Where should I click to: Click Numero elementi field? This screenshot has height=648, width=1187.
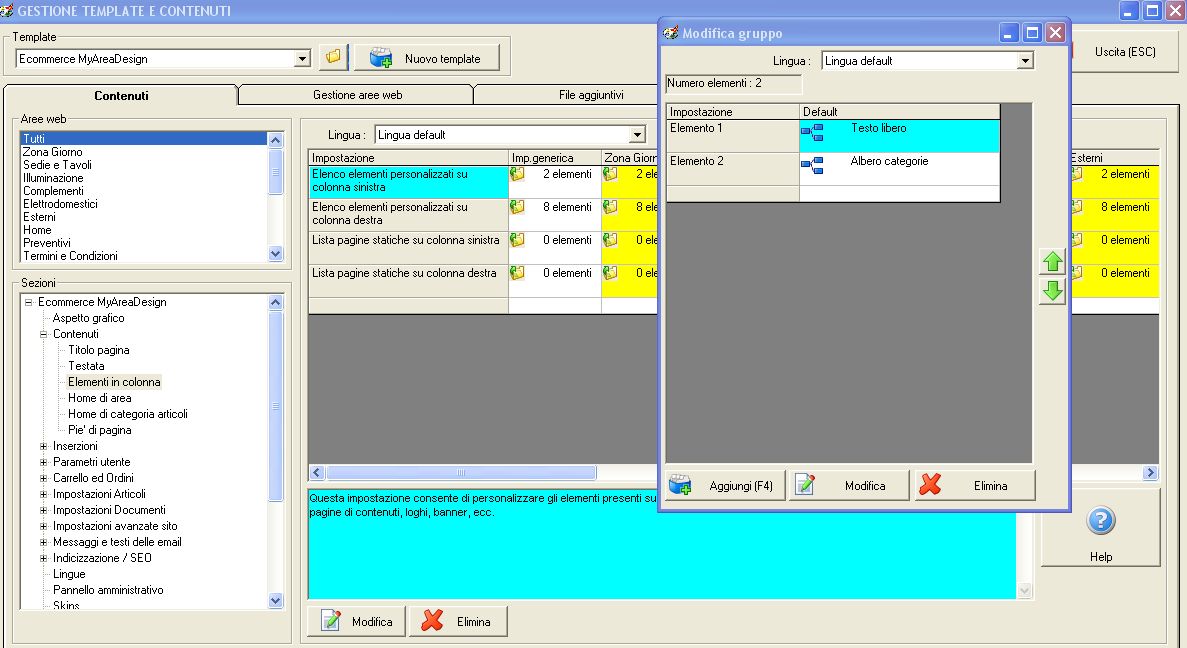pyautogui.click(x=734, y=83)
